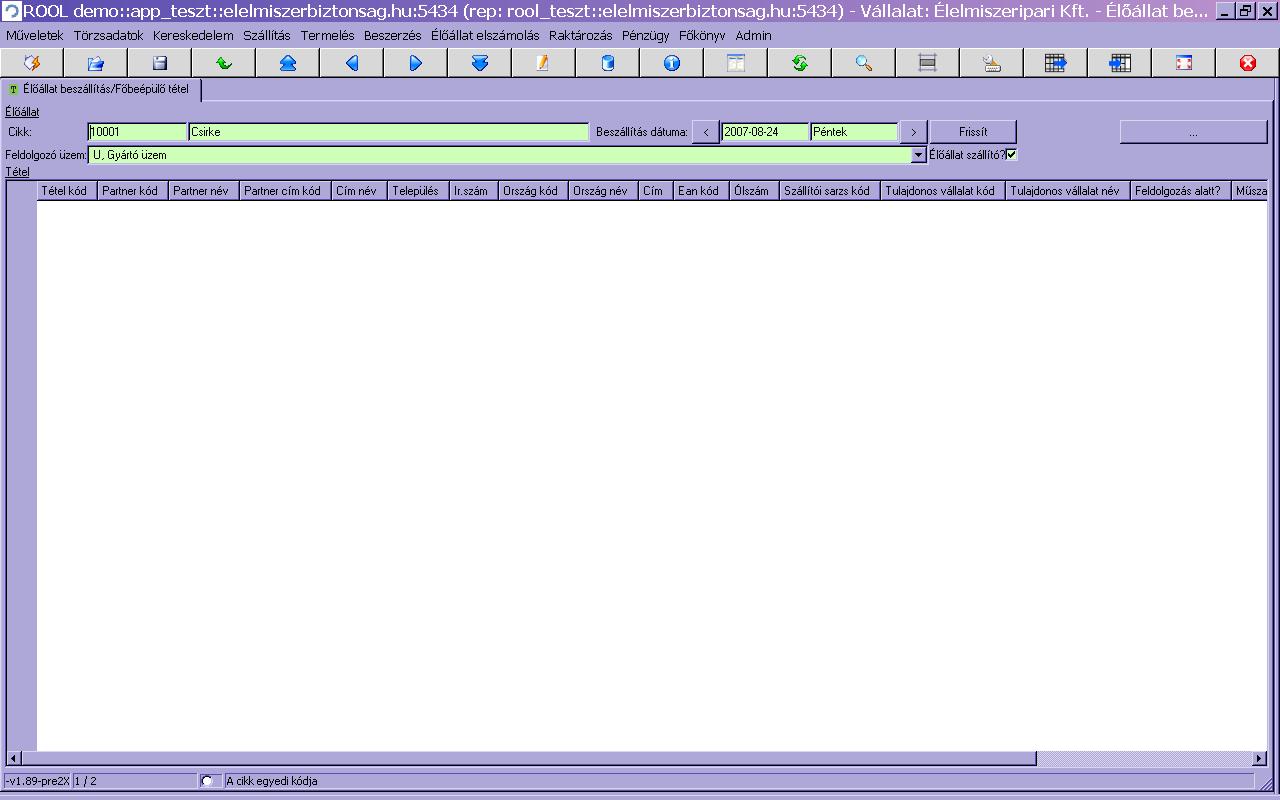Toggle the radio indicator in status bar
1280x800 pixels.
point(207,781)
